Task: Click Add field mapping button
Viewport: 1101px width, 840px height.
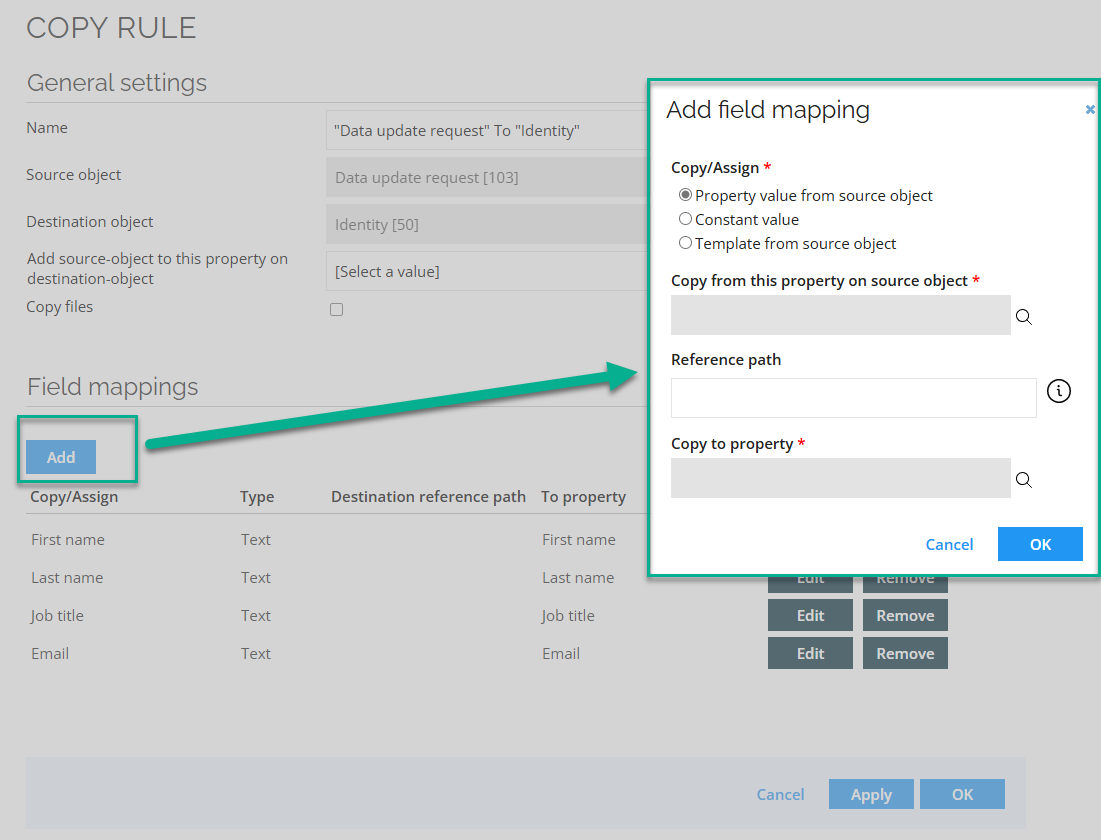Action: coord(61,457)
